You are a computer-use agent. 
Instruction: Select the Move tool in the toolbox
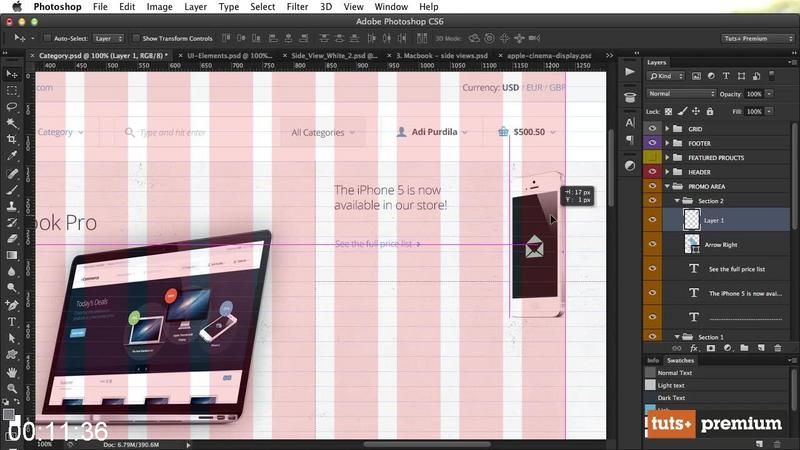pyautogui.click(x=11, y=74)
